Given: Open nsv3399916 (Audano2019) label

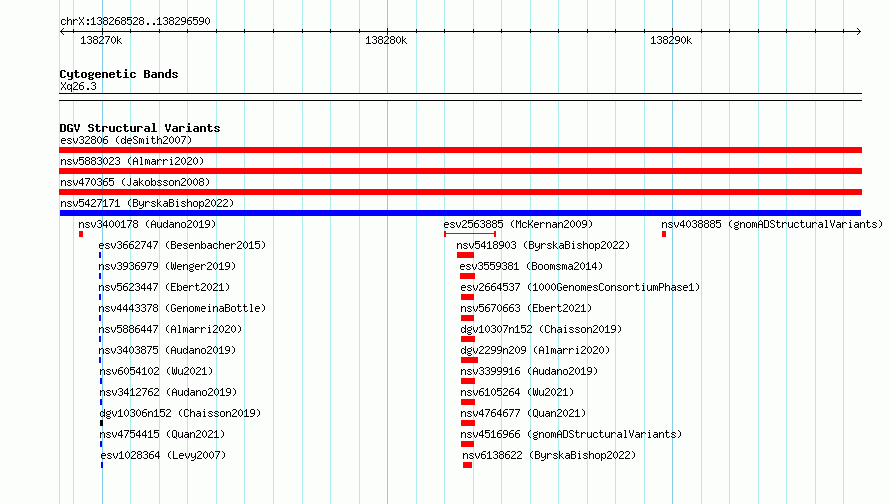Looking at the screenshot, I should coord(529,371).
